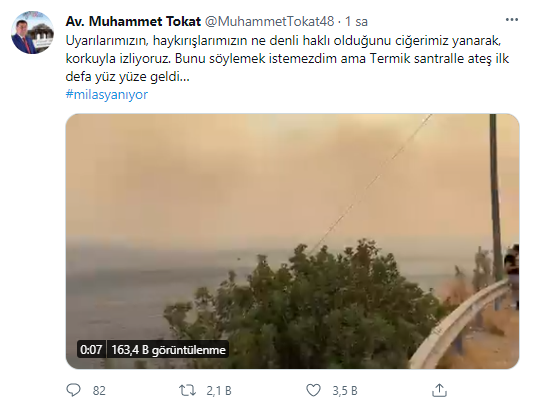Click the @MuhammetTokat48 handle

[269, 21]
